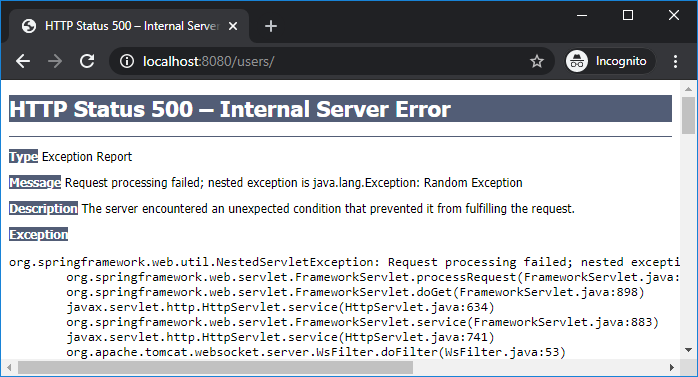Click the HTTP Status 500 heading text
The height and width of the screenshot is (377, 698).
[230, 109]
